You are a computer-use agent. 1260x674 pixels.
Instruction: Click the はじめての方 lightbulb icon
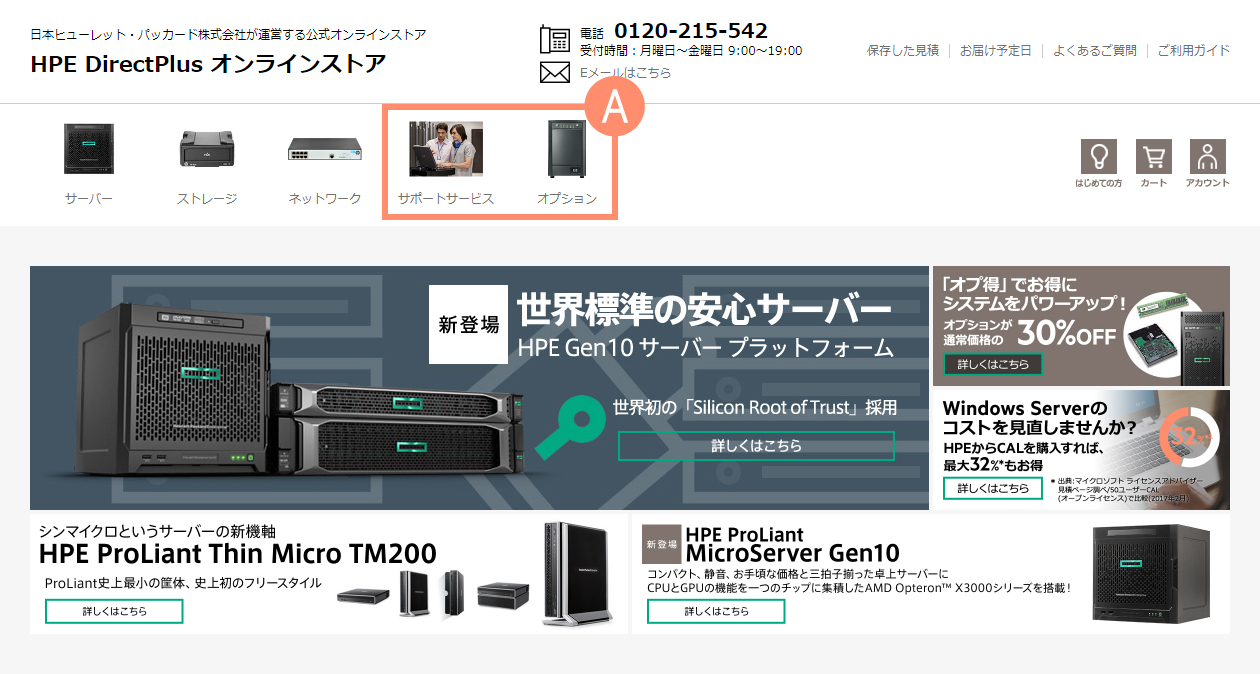tap(1098, 157)
